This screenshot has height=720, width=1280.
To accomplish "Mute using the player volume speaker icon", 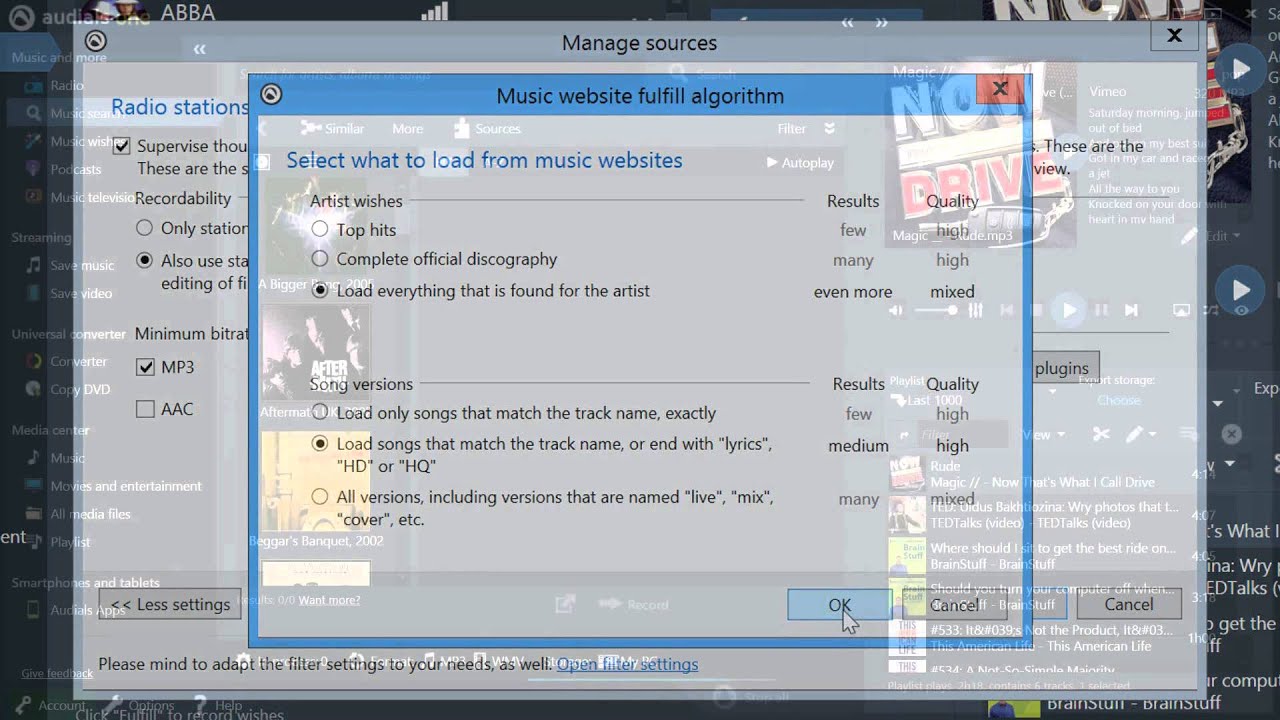I will click(896, 310).
